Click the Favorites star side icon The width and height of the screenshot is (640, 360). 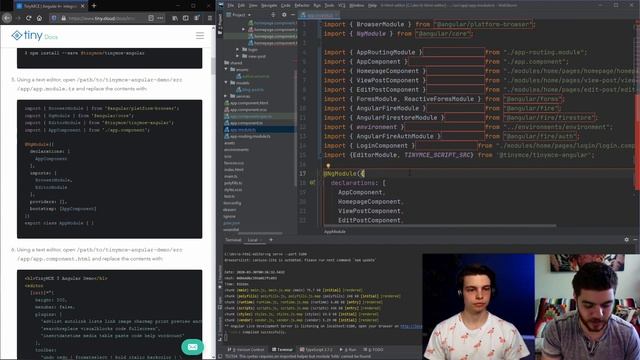click(220, 287)
